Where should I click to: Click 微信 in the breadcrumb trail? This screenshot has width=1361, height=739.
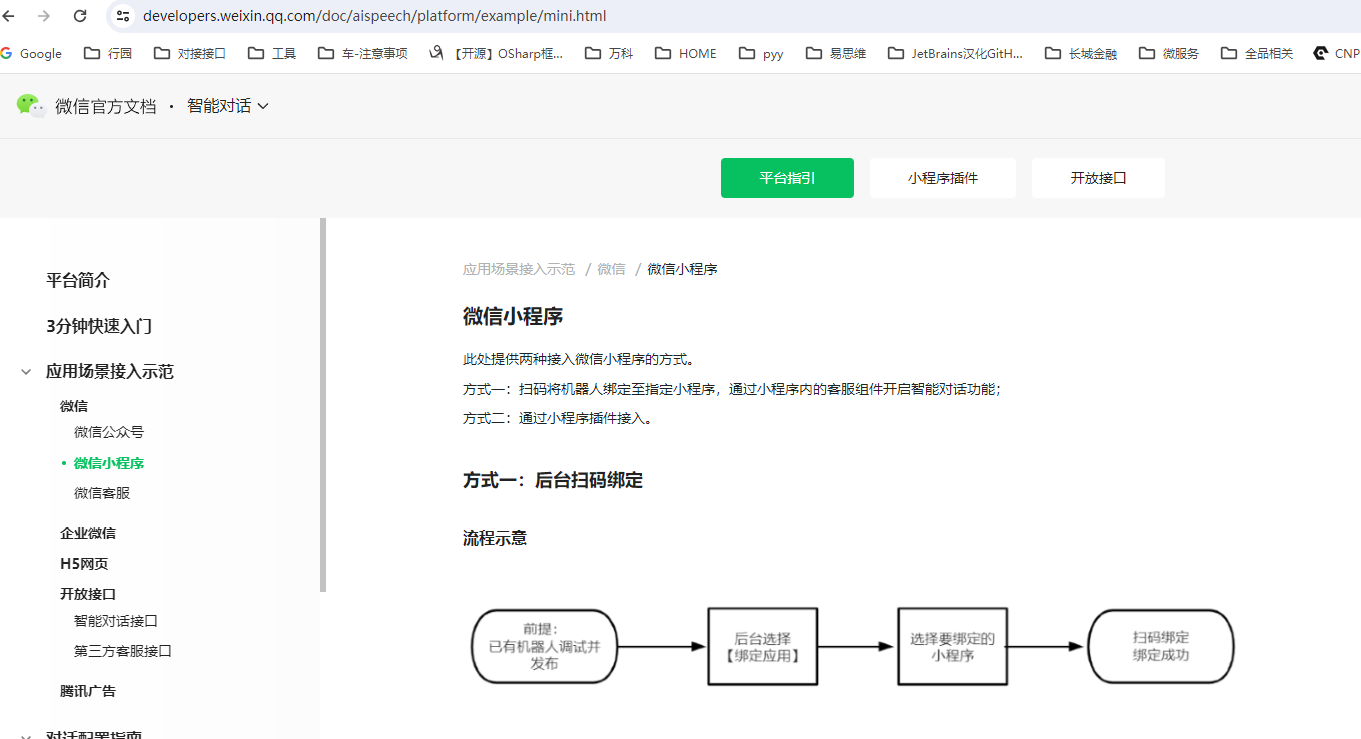[611, 269]
